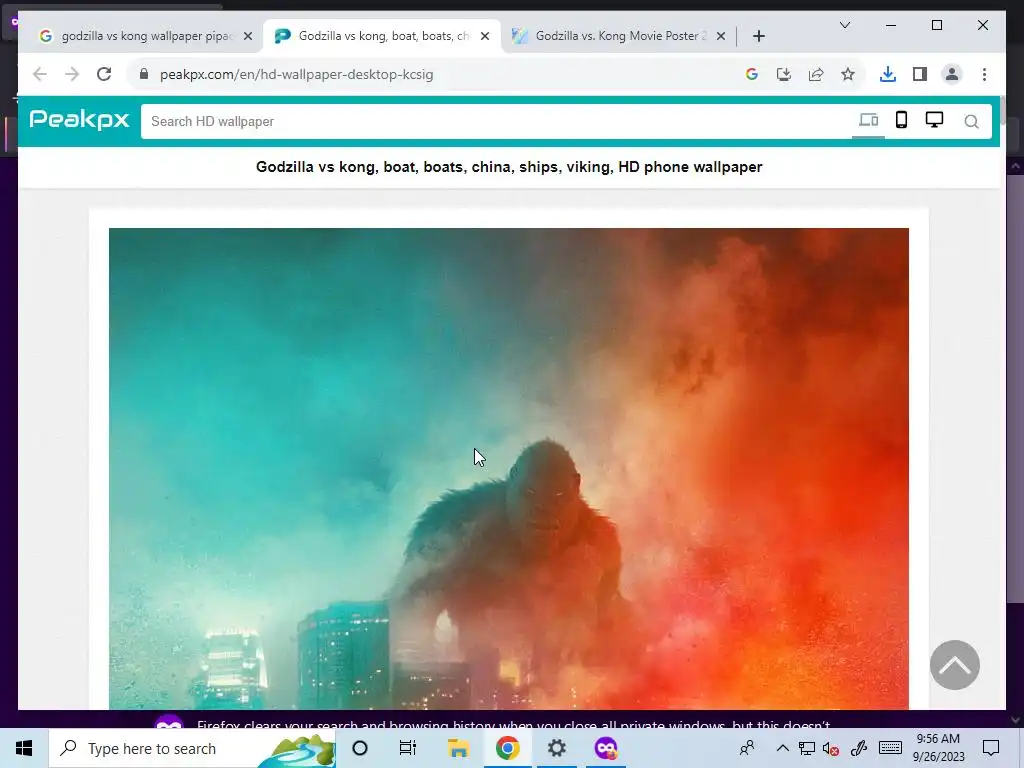The height and width of the screenshot is (768, 1024).
Task: Open the People icon in system tray
Action: (x=747, y=748)
